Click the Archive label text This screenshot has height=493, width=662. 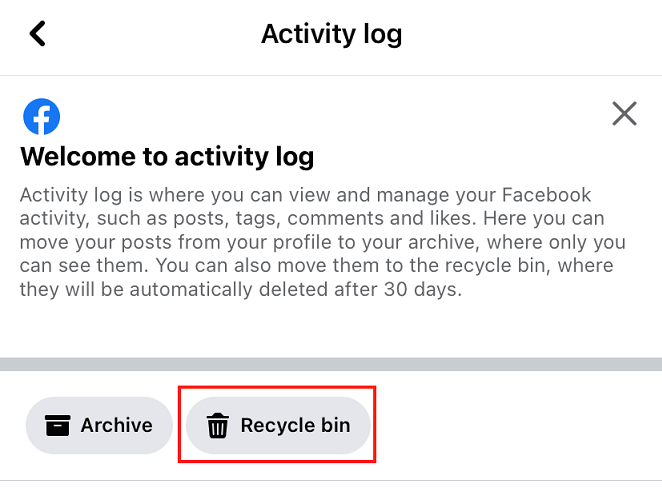117,425
